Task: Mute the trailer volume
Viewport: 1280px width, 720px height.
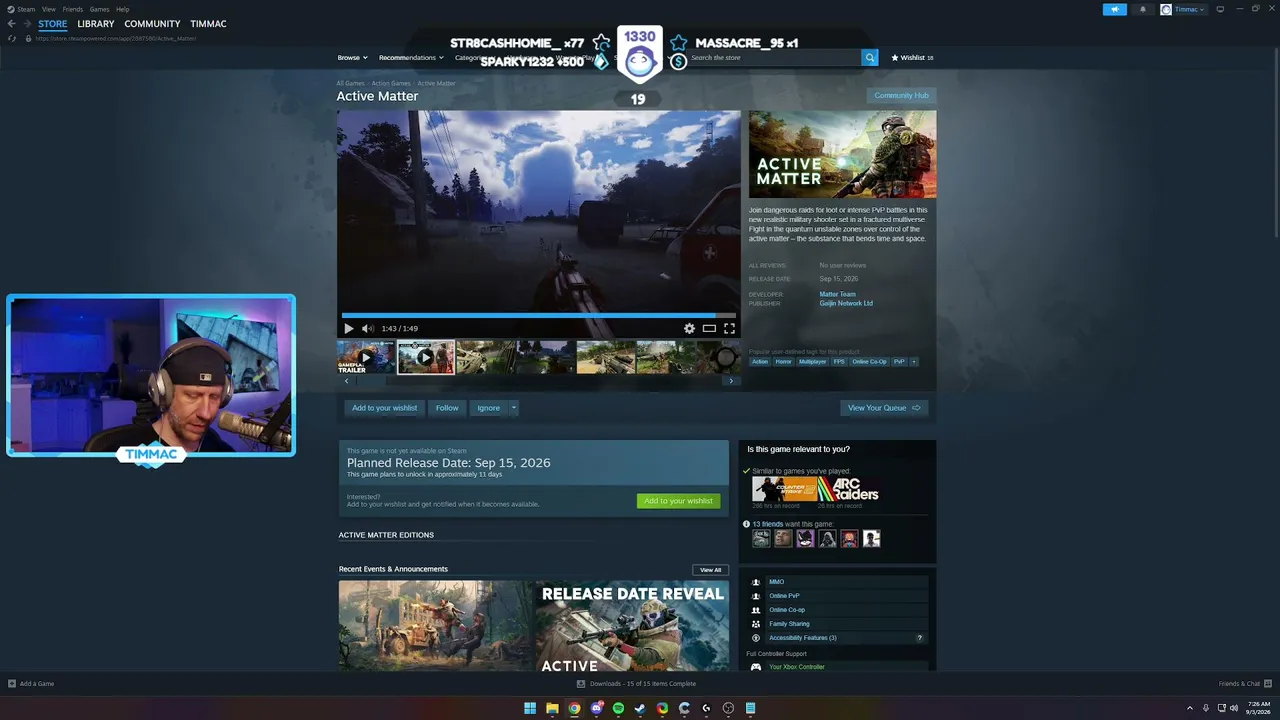Action: pyautogui.click(x=367, y=328)
